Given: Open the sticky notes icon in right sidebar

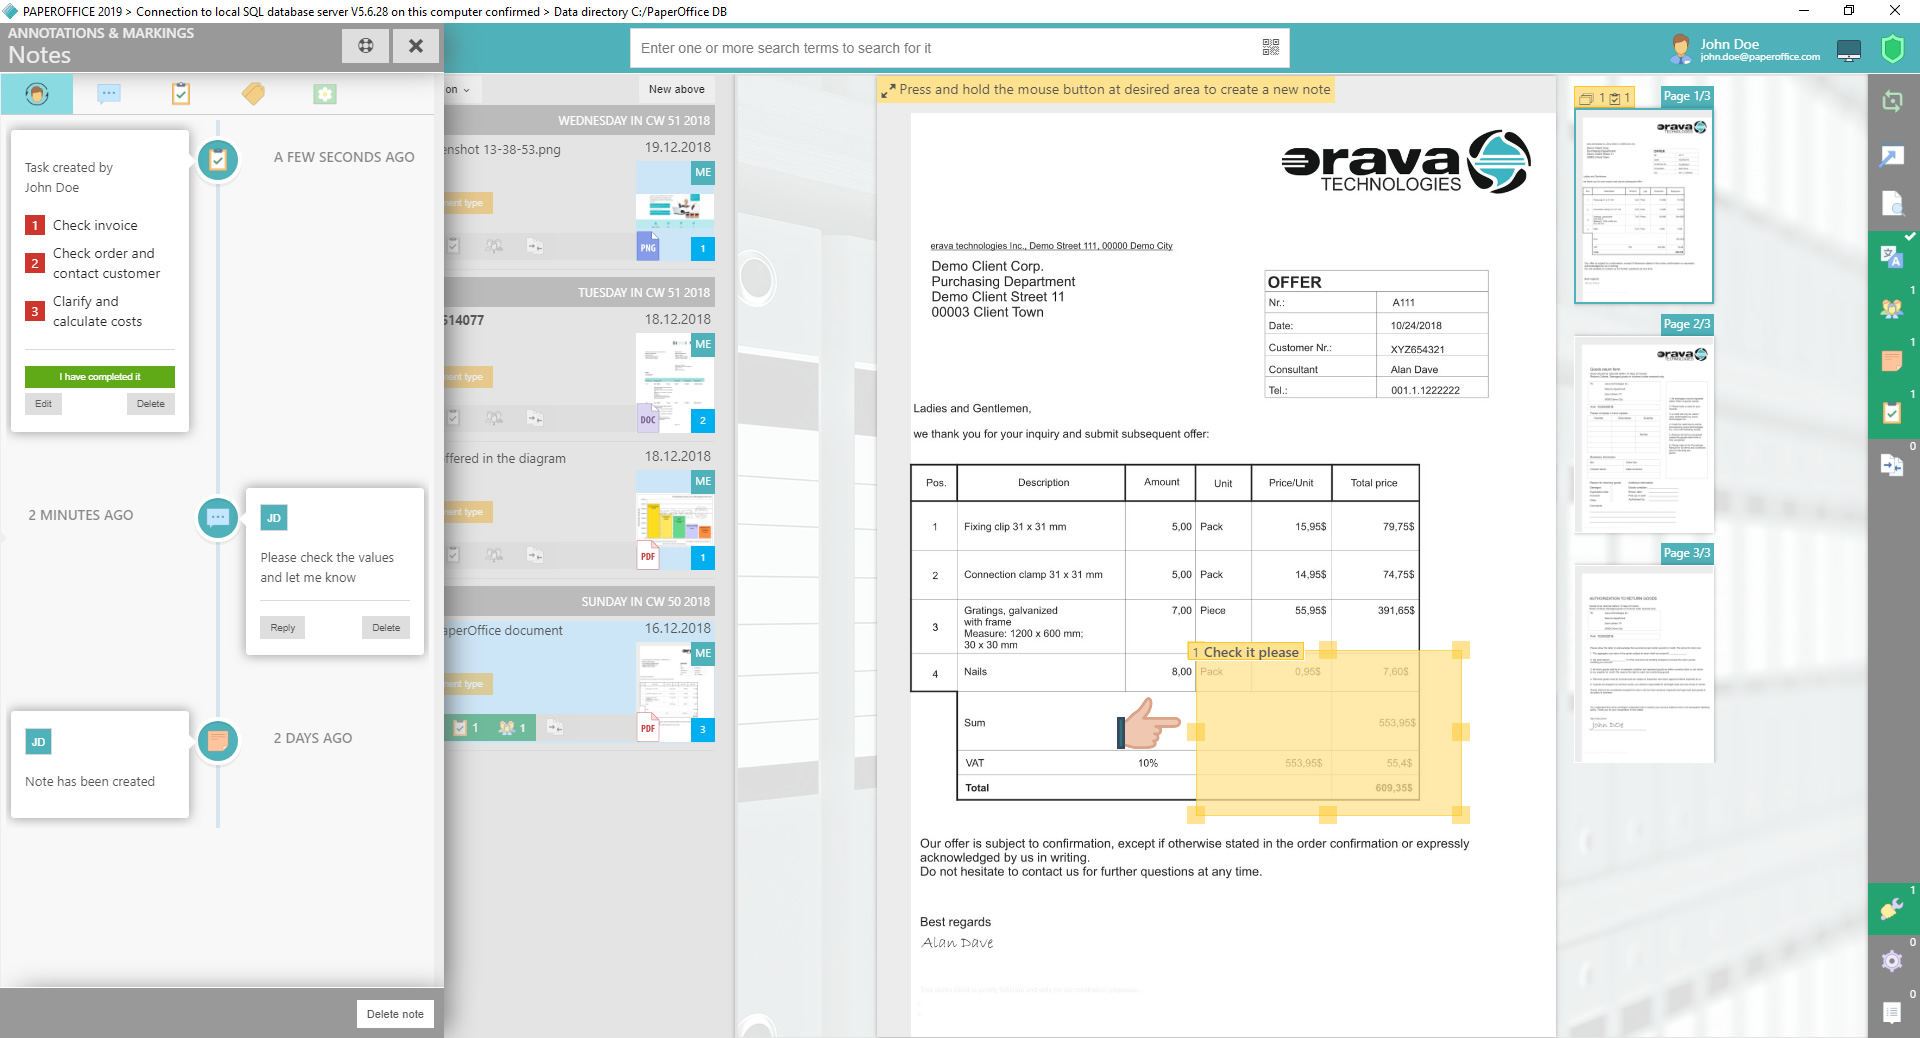Looking at the screenshot, I should [1892, 361].
